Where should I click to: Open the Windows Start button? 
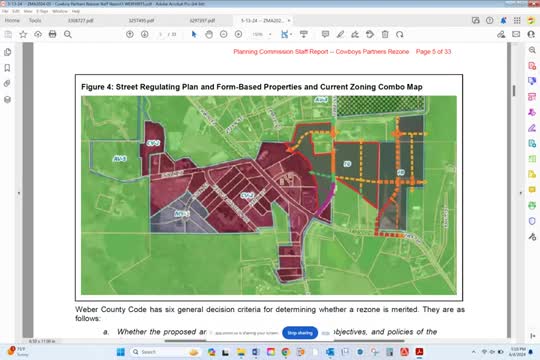(x=121, y=352)
